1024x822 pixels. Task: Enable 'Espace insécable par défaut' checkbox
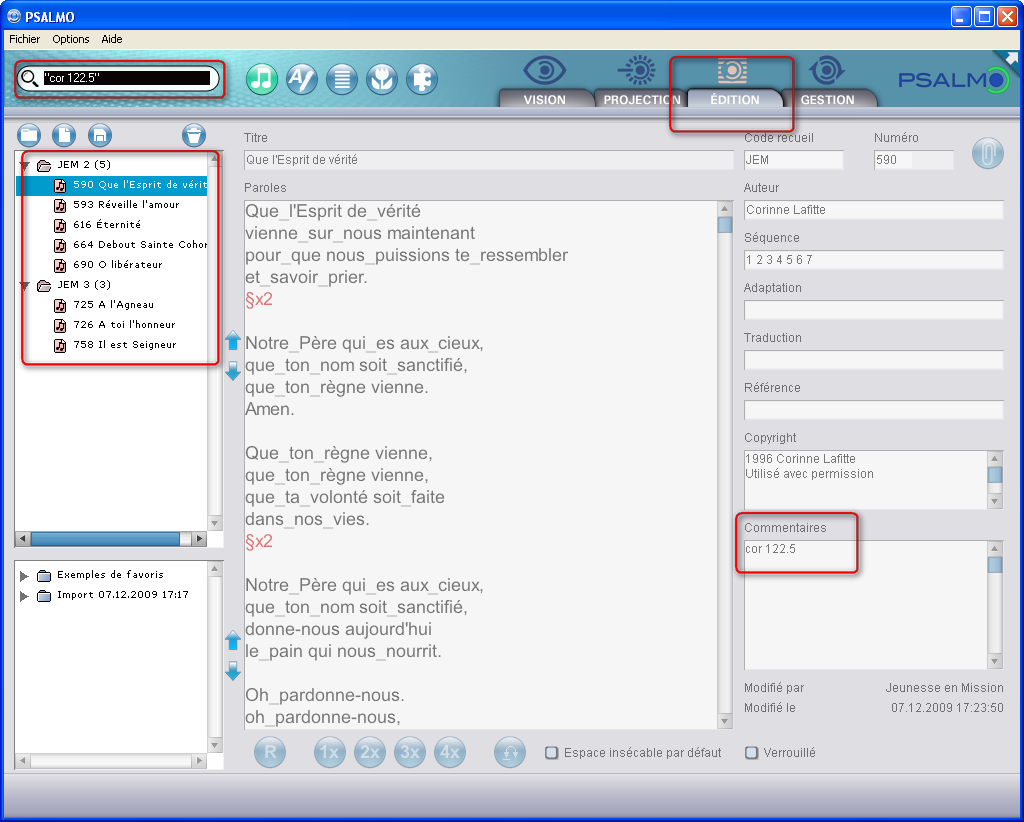pos(552,753)
